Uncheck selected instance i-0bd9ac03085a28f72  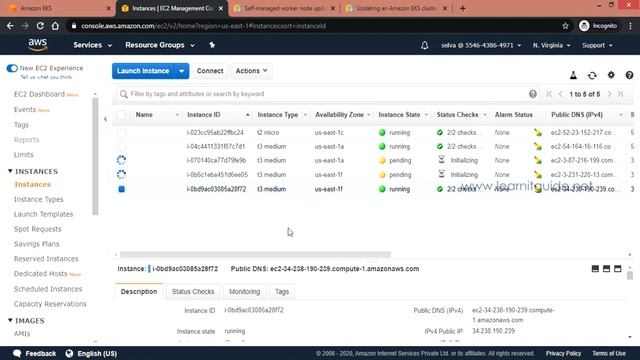click(x=121, y=189)
